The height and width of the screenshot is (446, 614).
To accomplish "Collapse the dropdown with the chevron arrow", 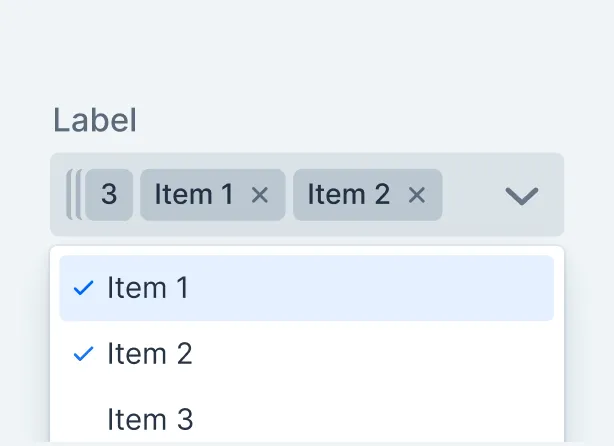I will tap(522, 195).
